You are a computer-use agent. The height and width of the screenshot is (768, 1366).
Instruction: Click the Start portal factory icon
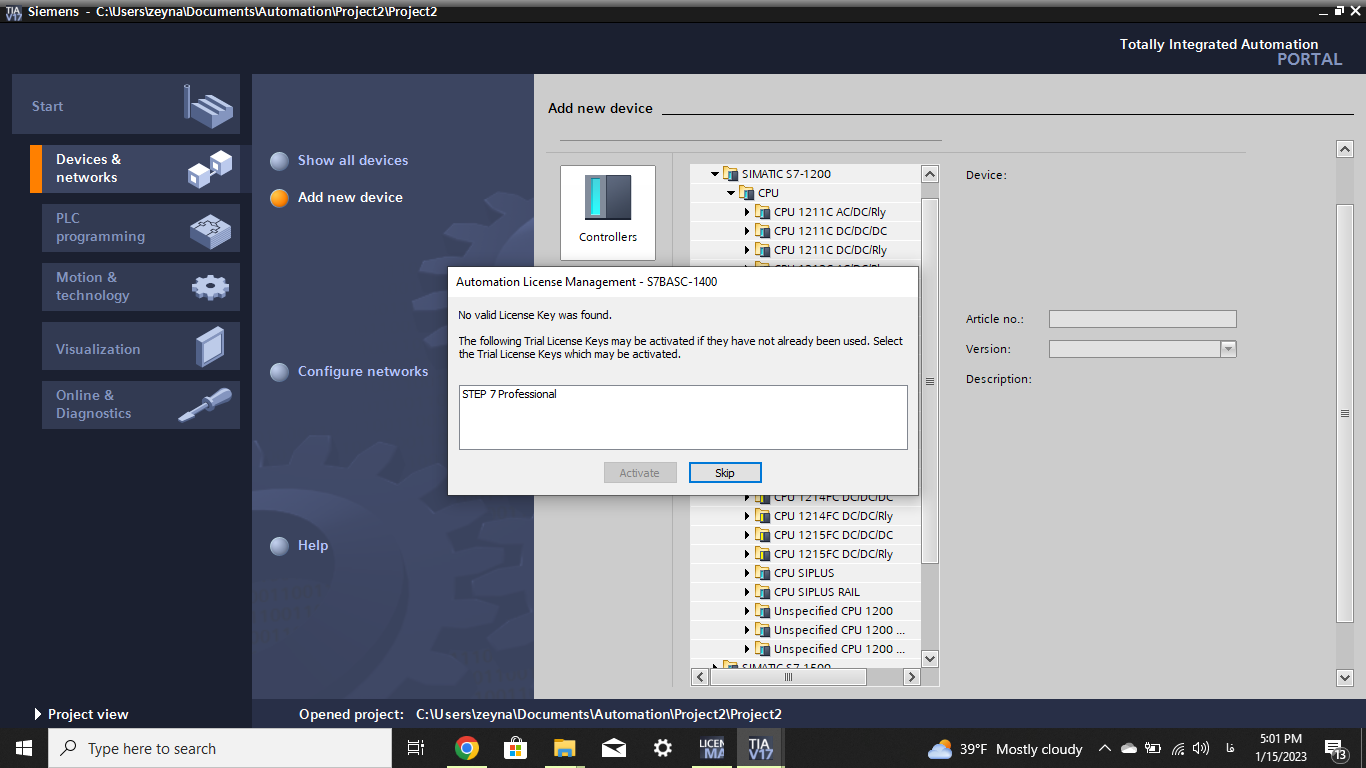208,105
